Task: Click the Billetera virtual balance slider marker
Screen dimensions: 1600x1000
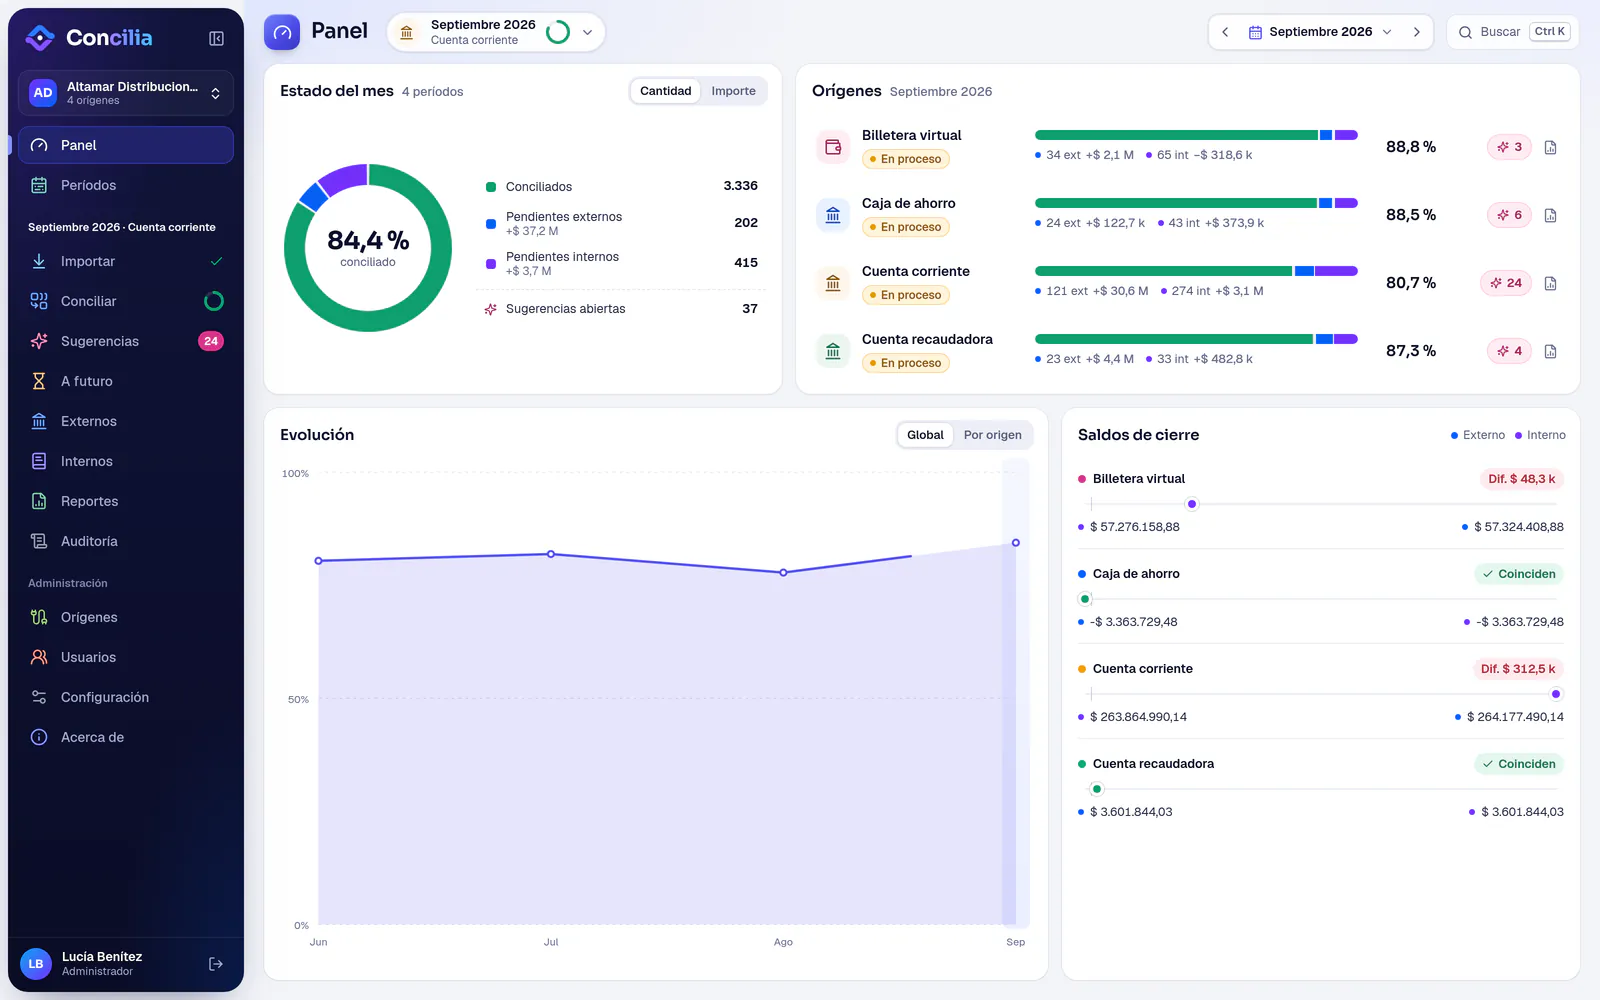Action: point(1191,504)
